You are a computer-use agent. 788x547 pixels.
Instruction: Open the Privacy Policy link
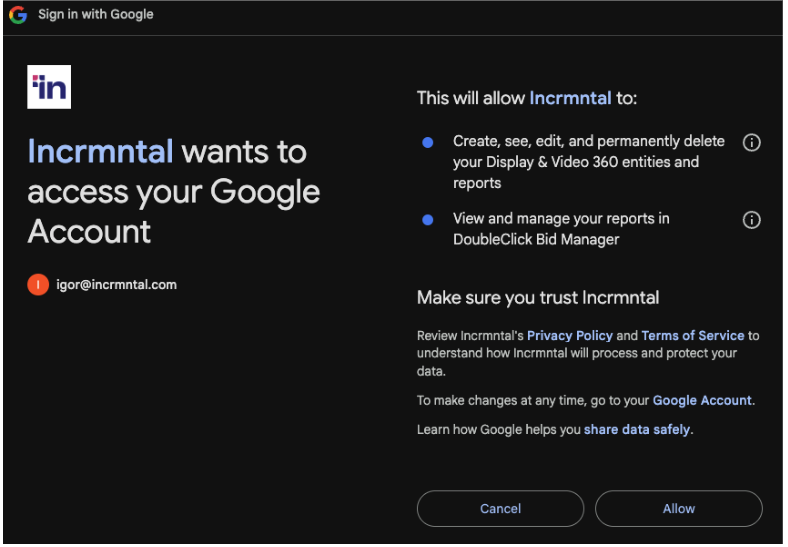(569, 335)
